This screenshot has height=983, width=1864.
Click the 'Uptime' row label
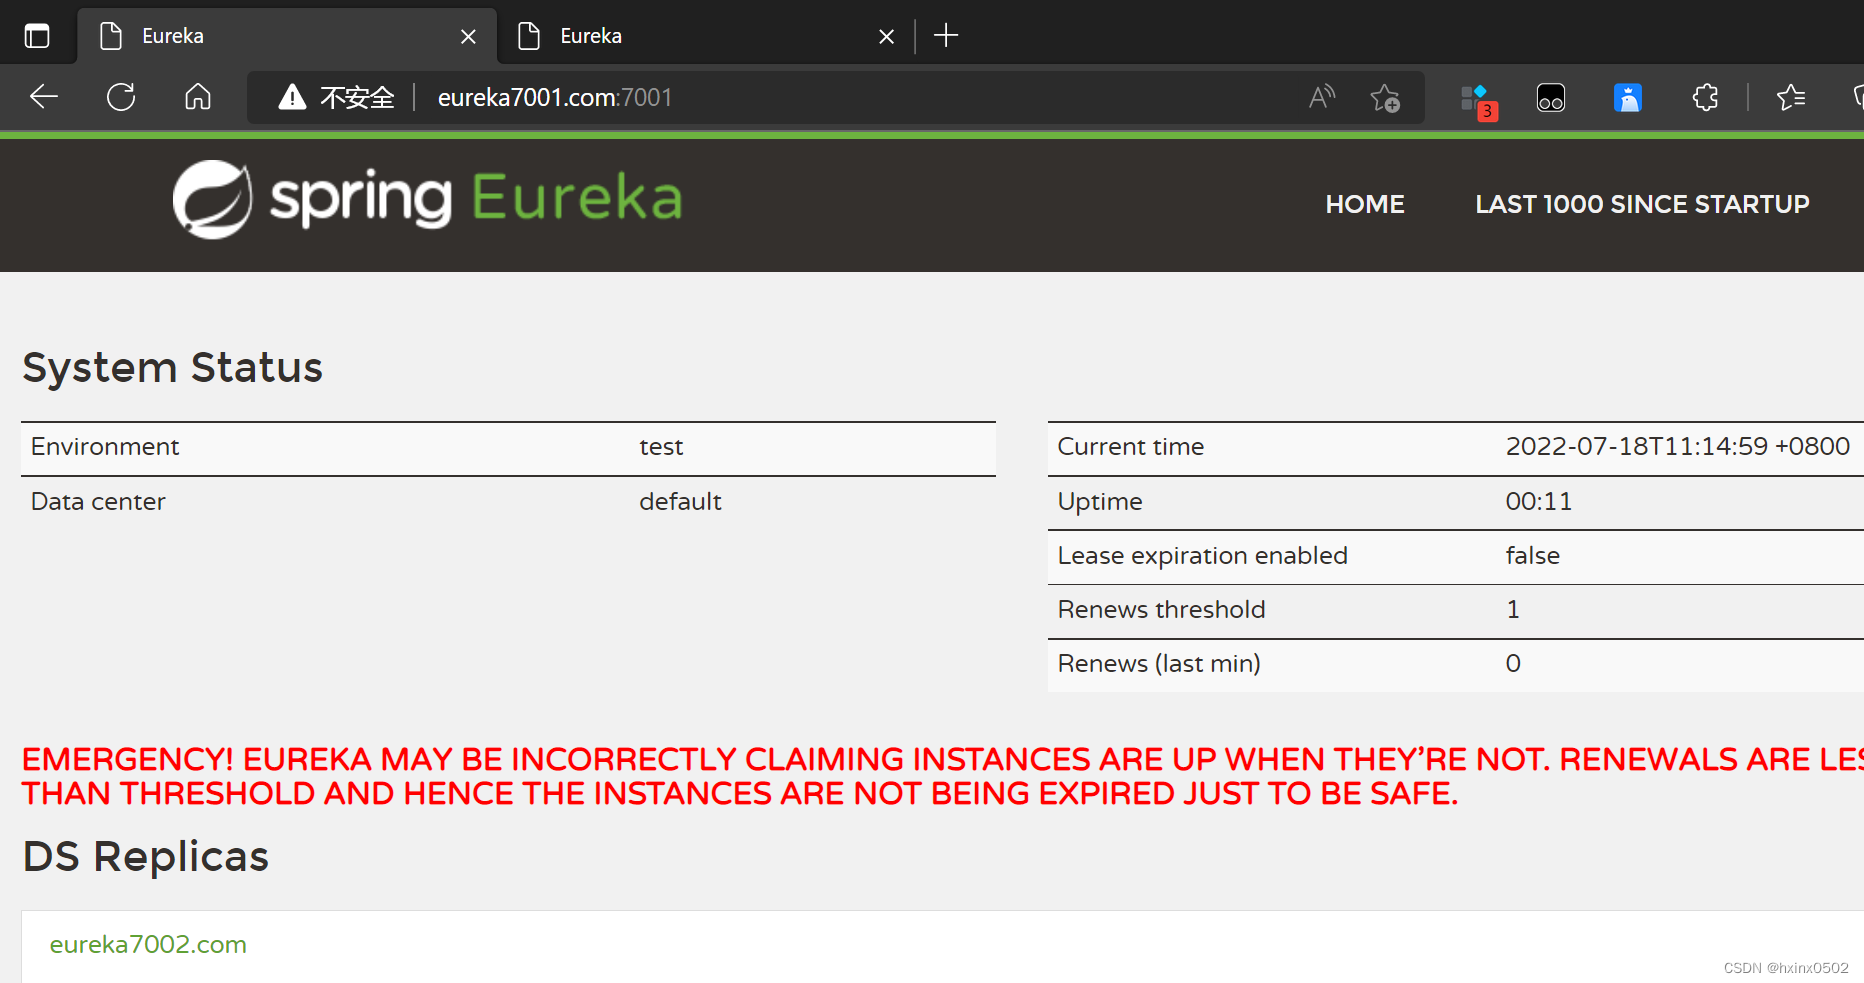[x=1100, y=502]
